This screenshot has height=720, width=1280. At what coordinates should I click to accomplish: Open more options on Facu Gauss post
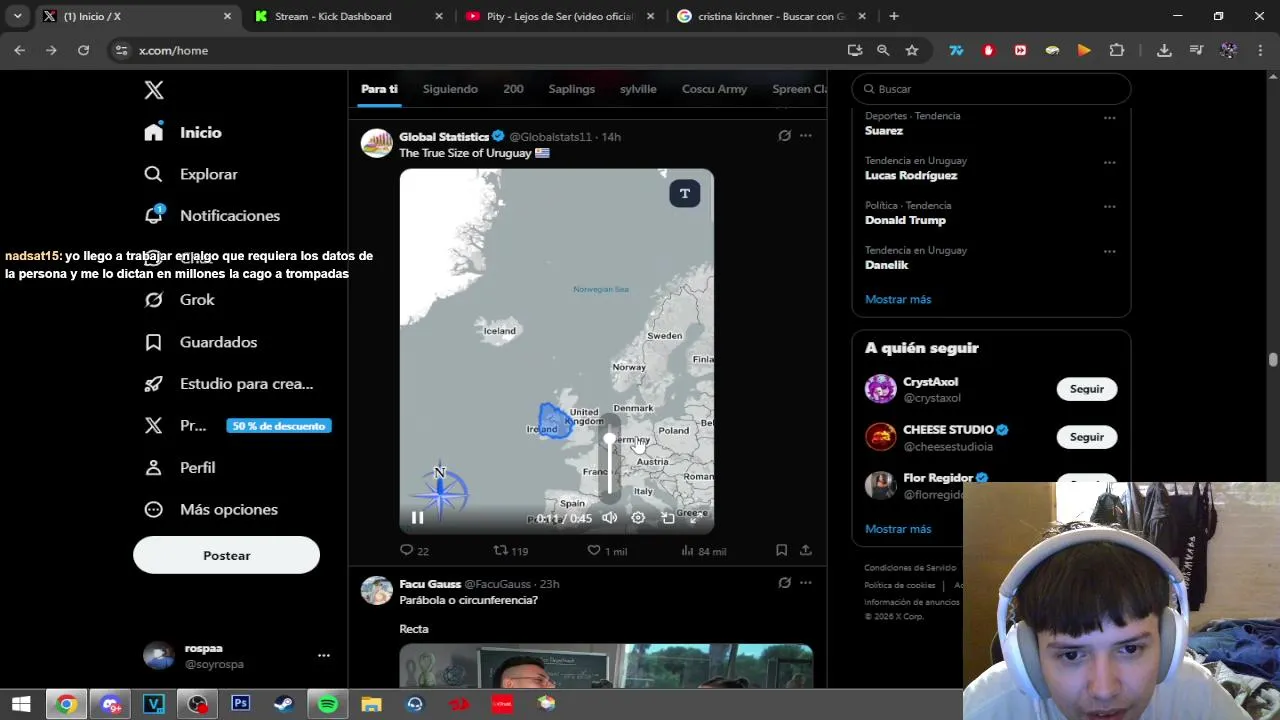pos(806,583)
